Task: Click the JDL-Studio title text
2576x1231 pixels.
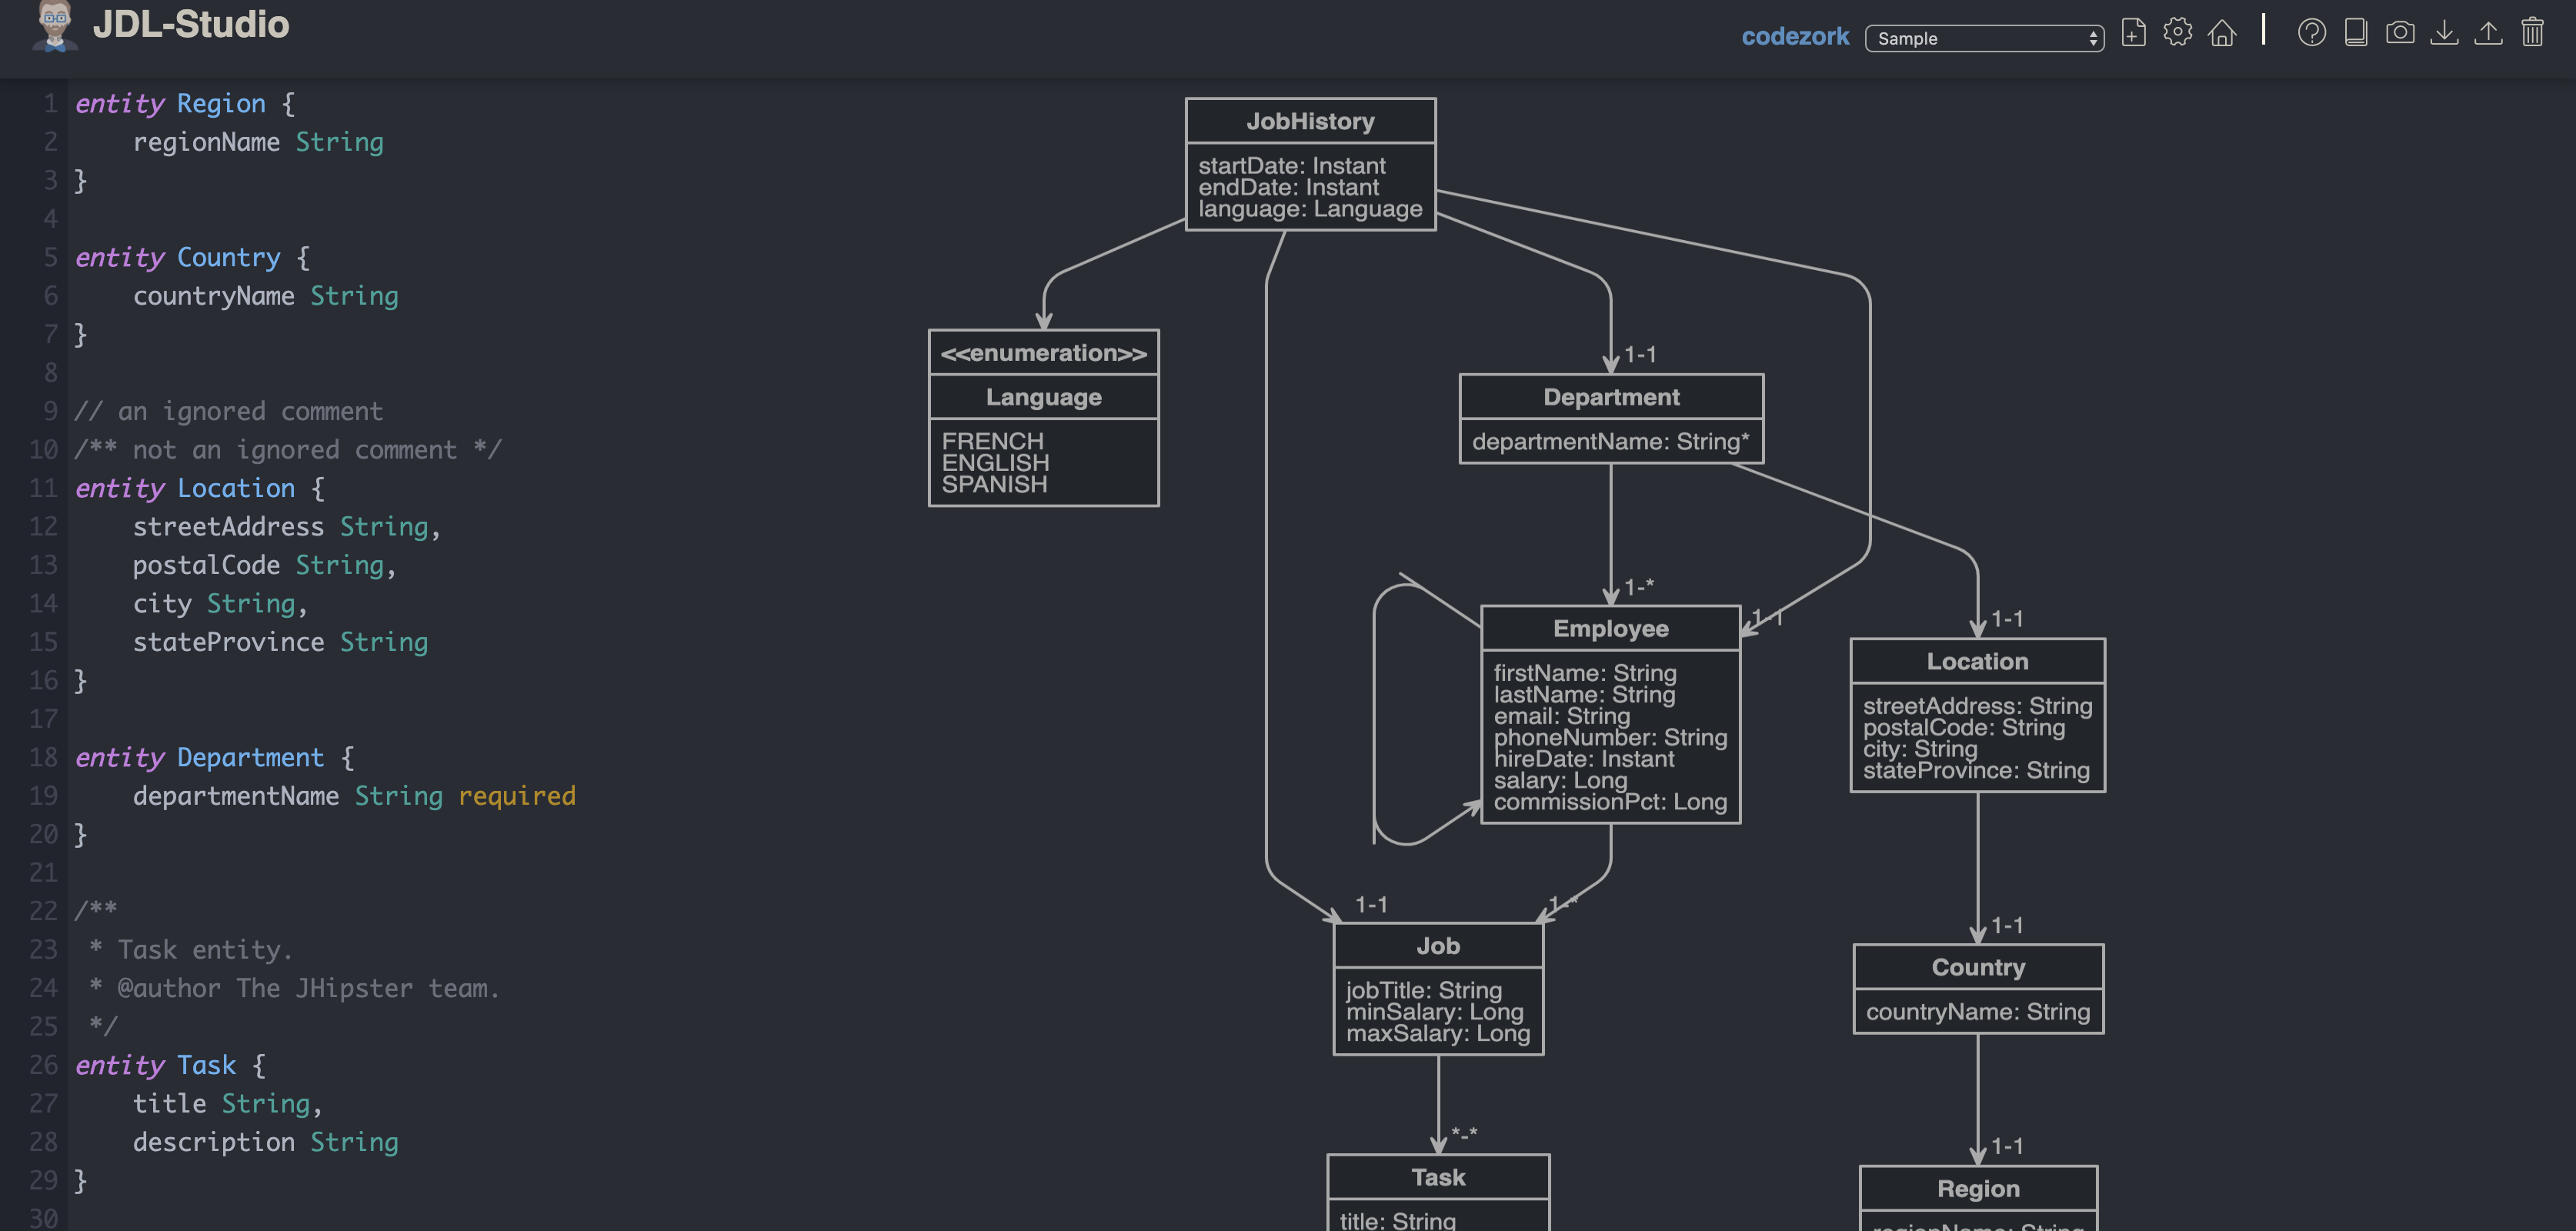Action: click(x=191, y=24)
